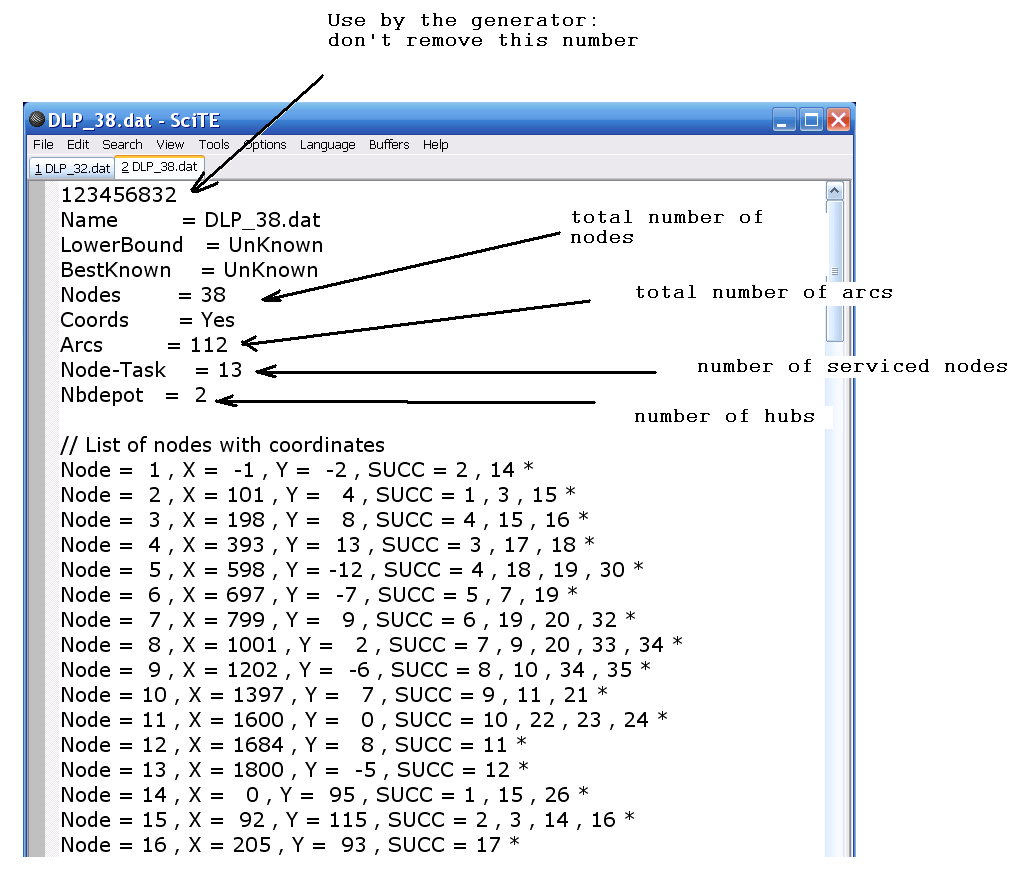Maximize the SciTE window
The image size is (1022, 879).
(x=811, y=120)
